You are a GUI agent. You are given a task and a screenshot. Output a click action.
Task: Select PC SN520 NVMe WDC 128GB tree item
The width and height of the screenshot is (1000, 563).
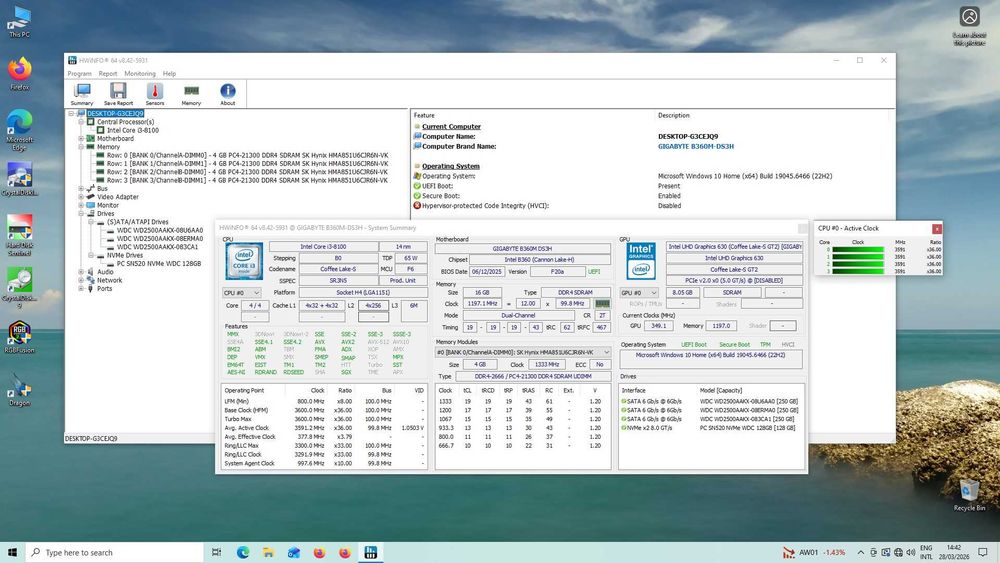point(159,263)
